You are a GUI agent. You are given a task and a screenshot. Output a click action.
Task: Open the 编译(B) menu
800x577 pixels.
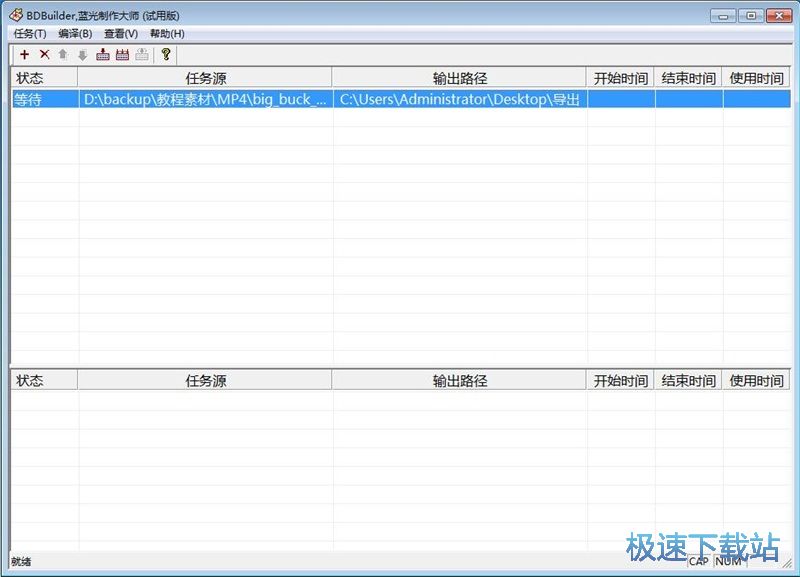click(x=75, y=34)
